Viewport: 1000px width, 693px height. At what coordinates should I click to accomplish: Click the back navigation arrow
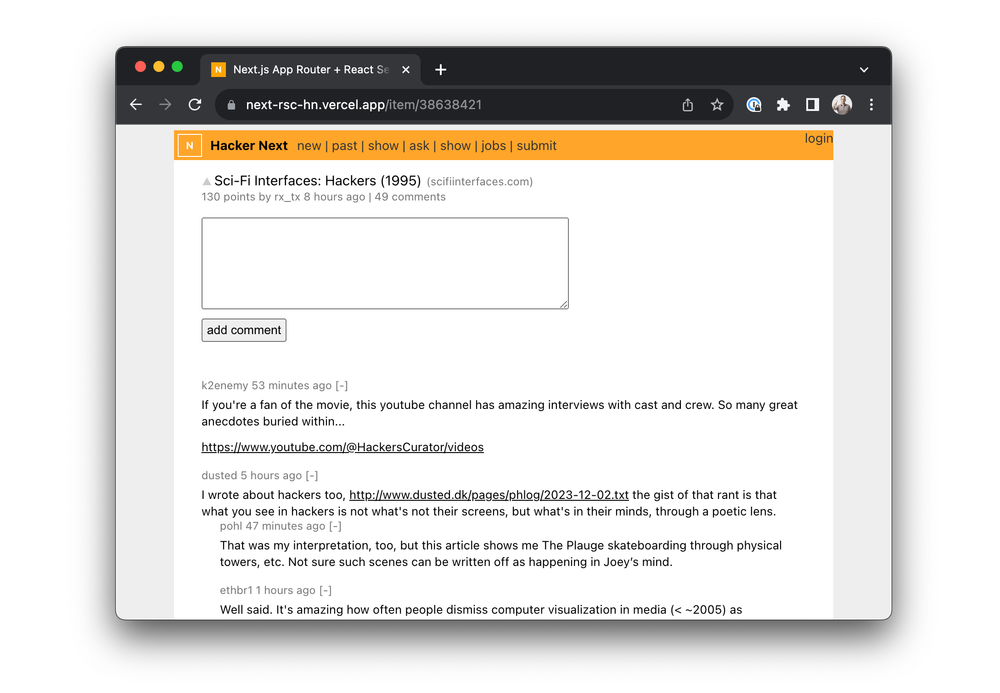coord(136,104)
